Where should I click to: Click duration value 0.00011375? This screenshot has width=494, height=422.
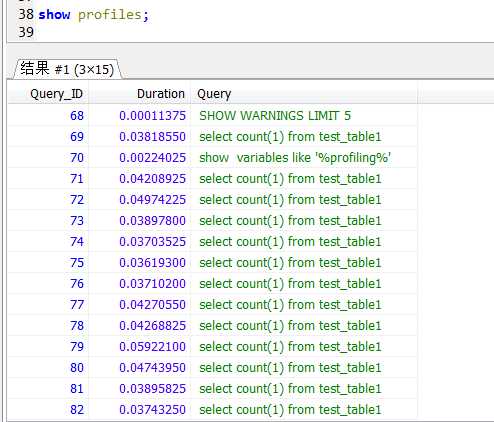152,116
